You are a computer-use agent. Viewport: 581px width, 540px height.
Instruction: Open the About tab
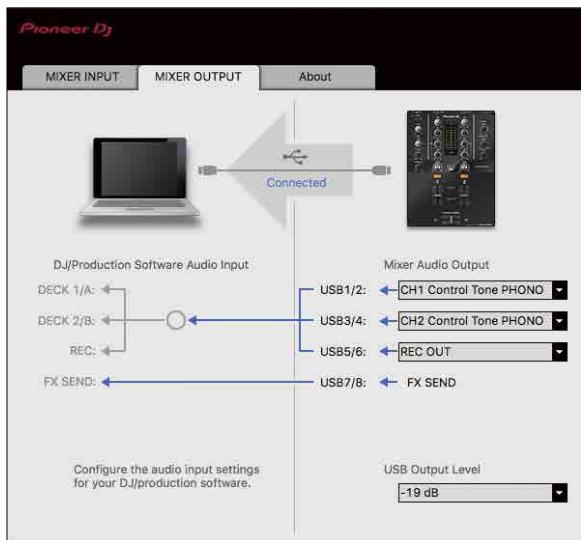point(317,77)
